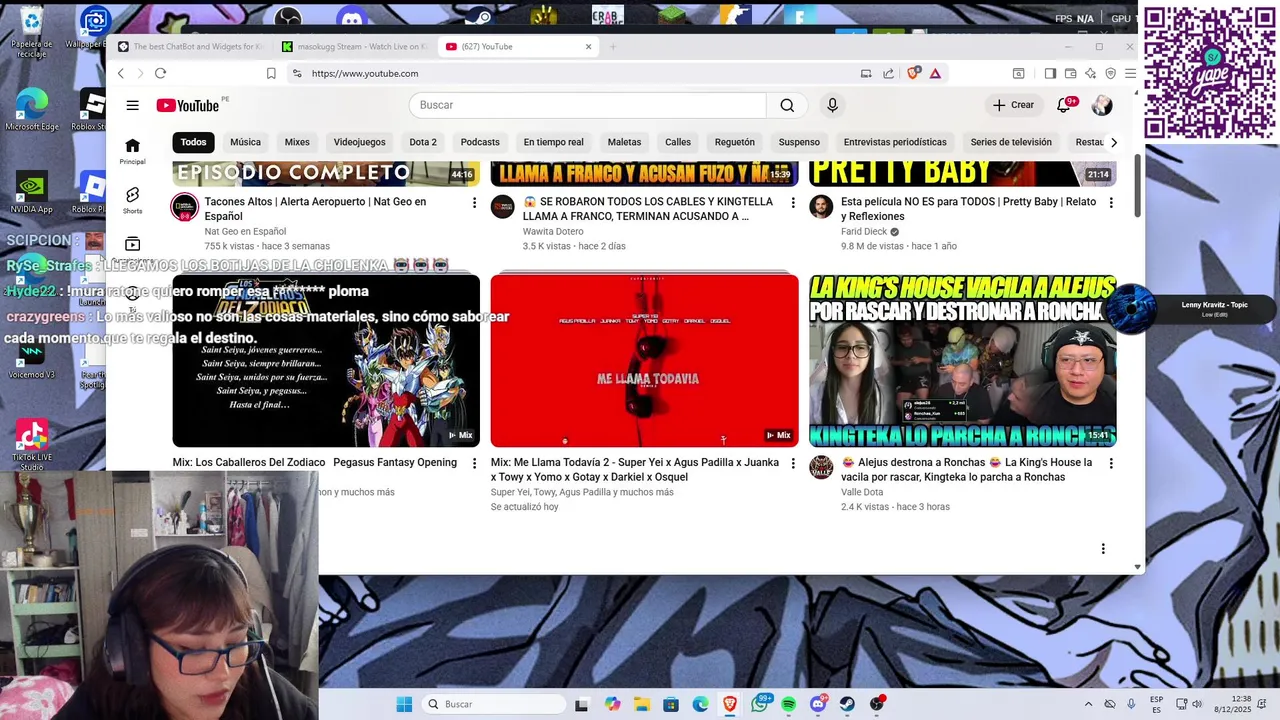Open Brave VPN shield icon

coord(1110,73)
